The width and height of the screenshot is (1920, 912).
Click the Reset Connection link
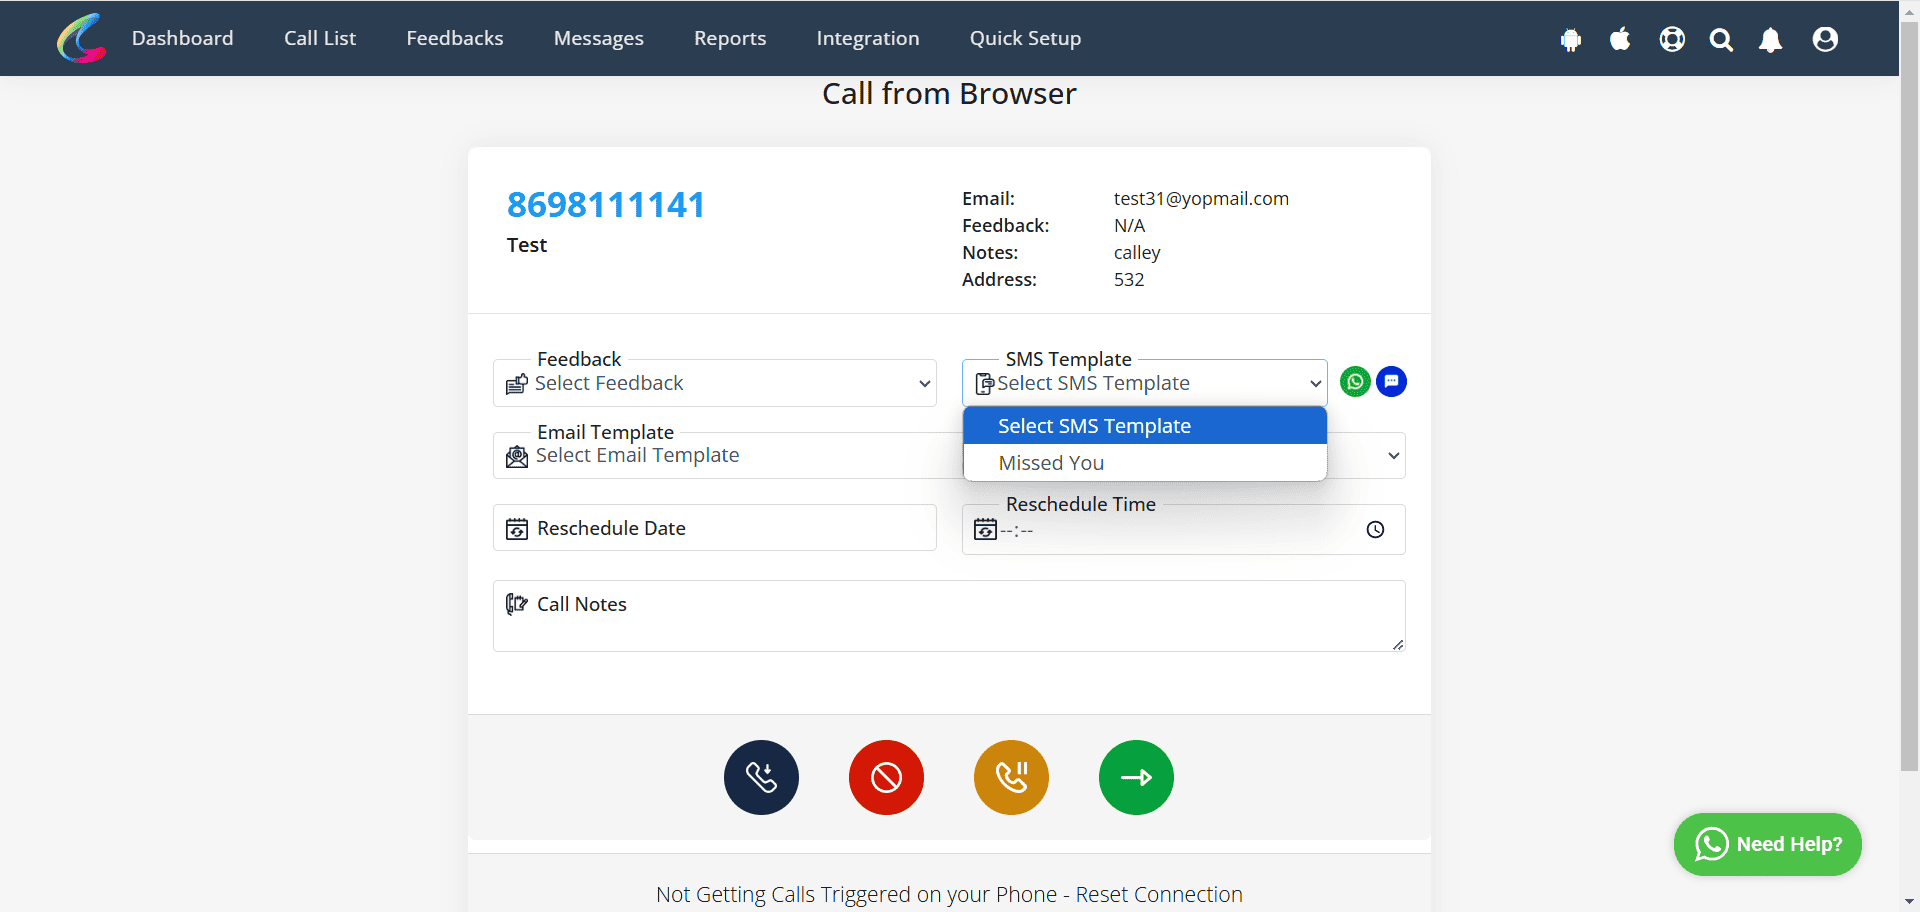1159,894
